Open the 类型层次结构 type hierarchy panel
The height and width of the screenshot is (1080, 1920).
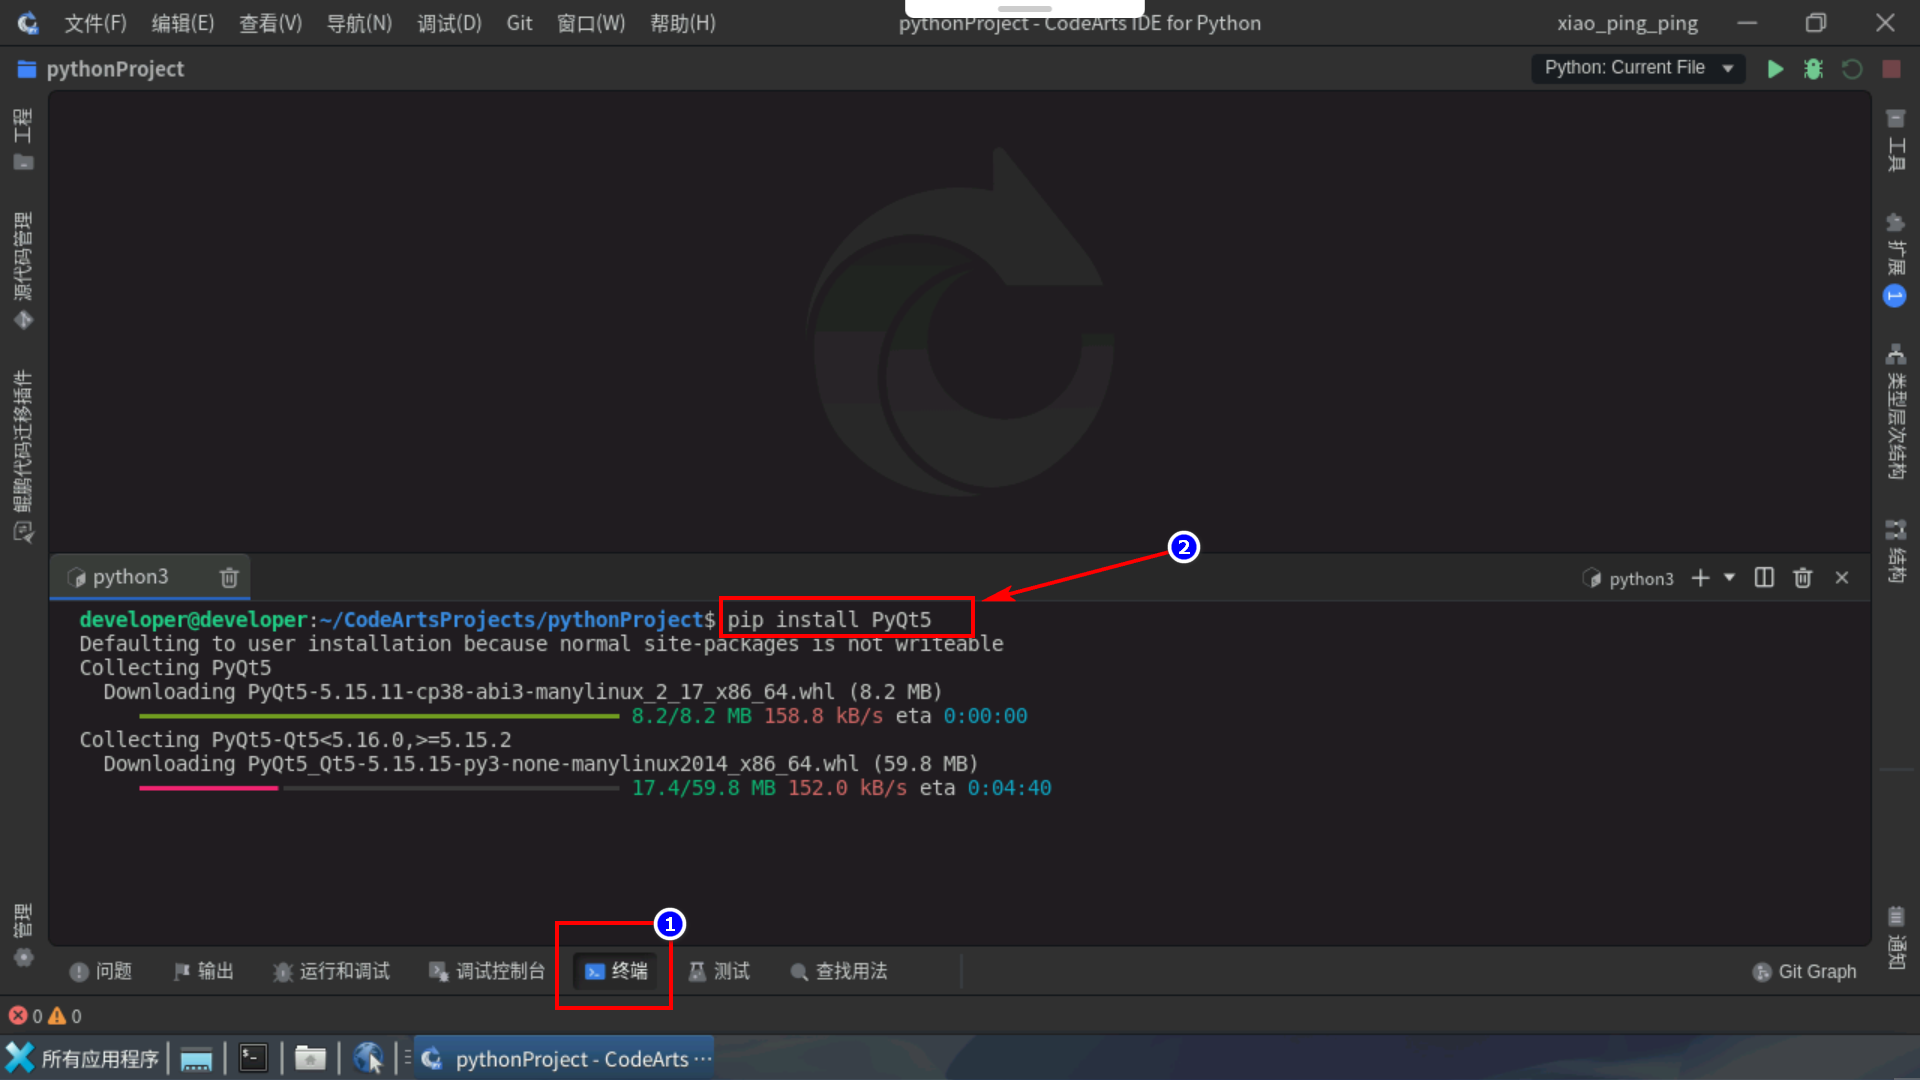coord(1896,415)
